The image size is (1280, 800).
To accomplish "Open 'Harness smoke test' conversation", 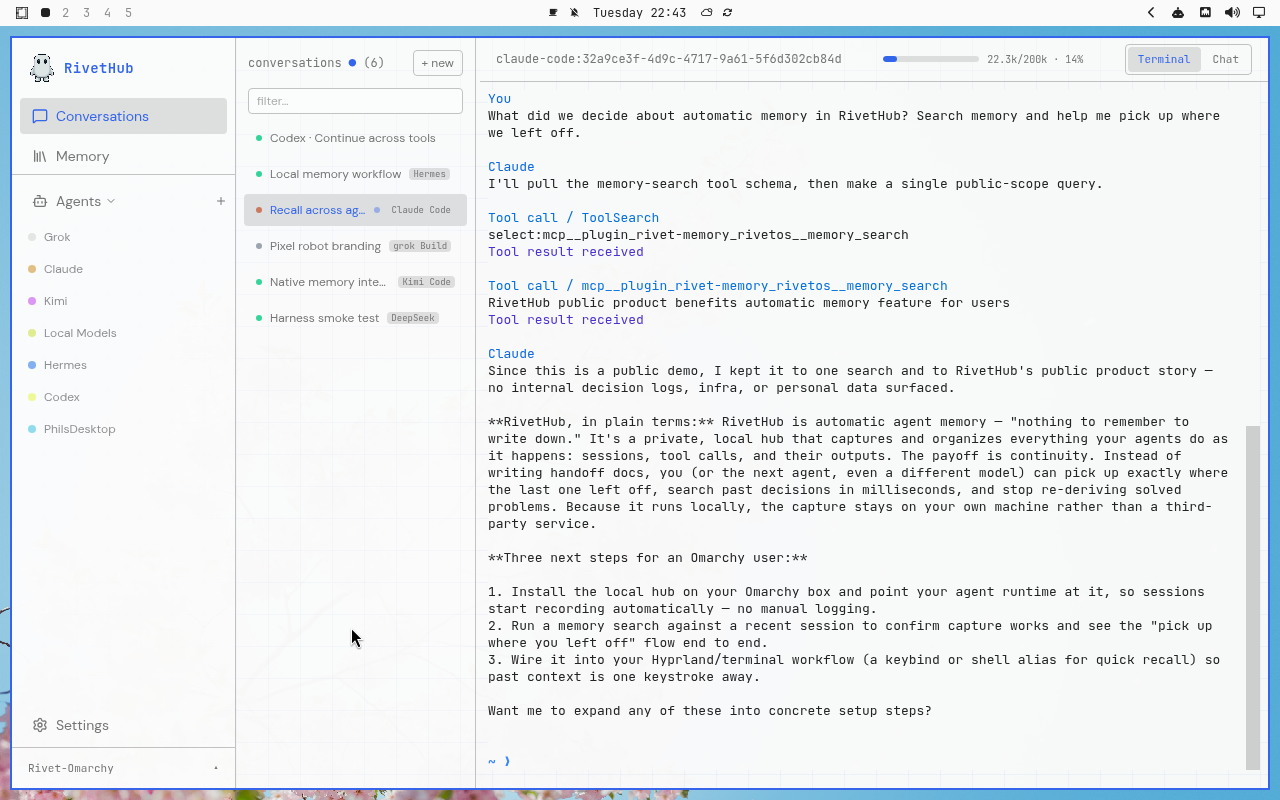I will pyautogui.click(x=355, y=318).
